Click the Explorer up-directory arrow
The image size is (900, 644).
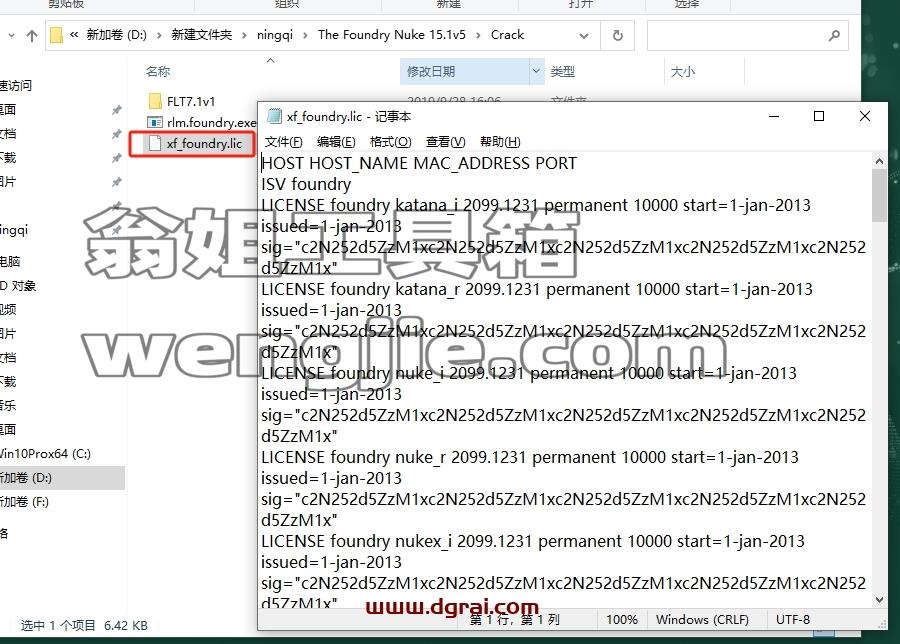(32, 36)
